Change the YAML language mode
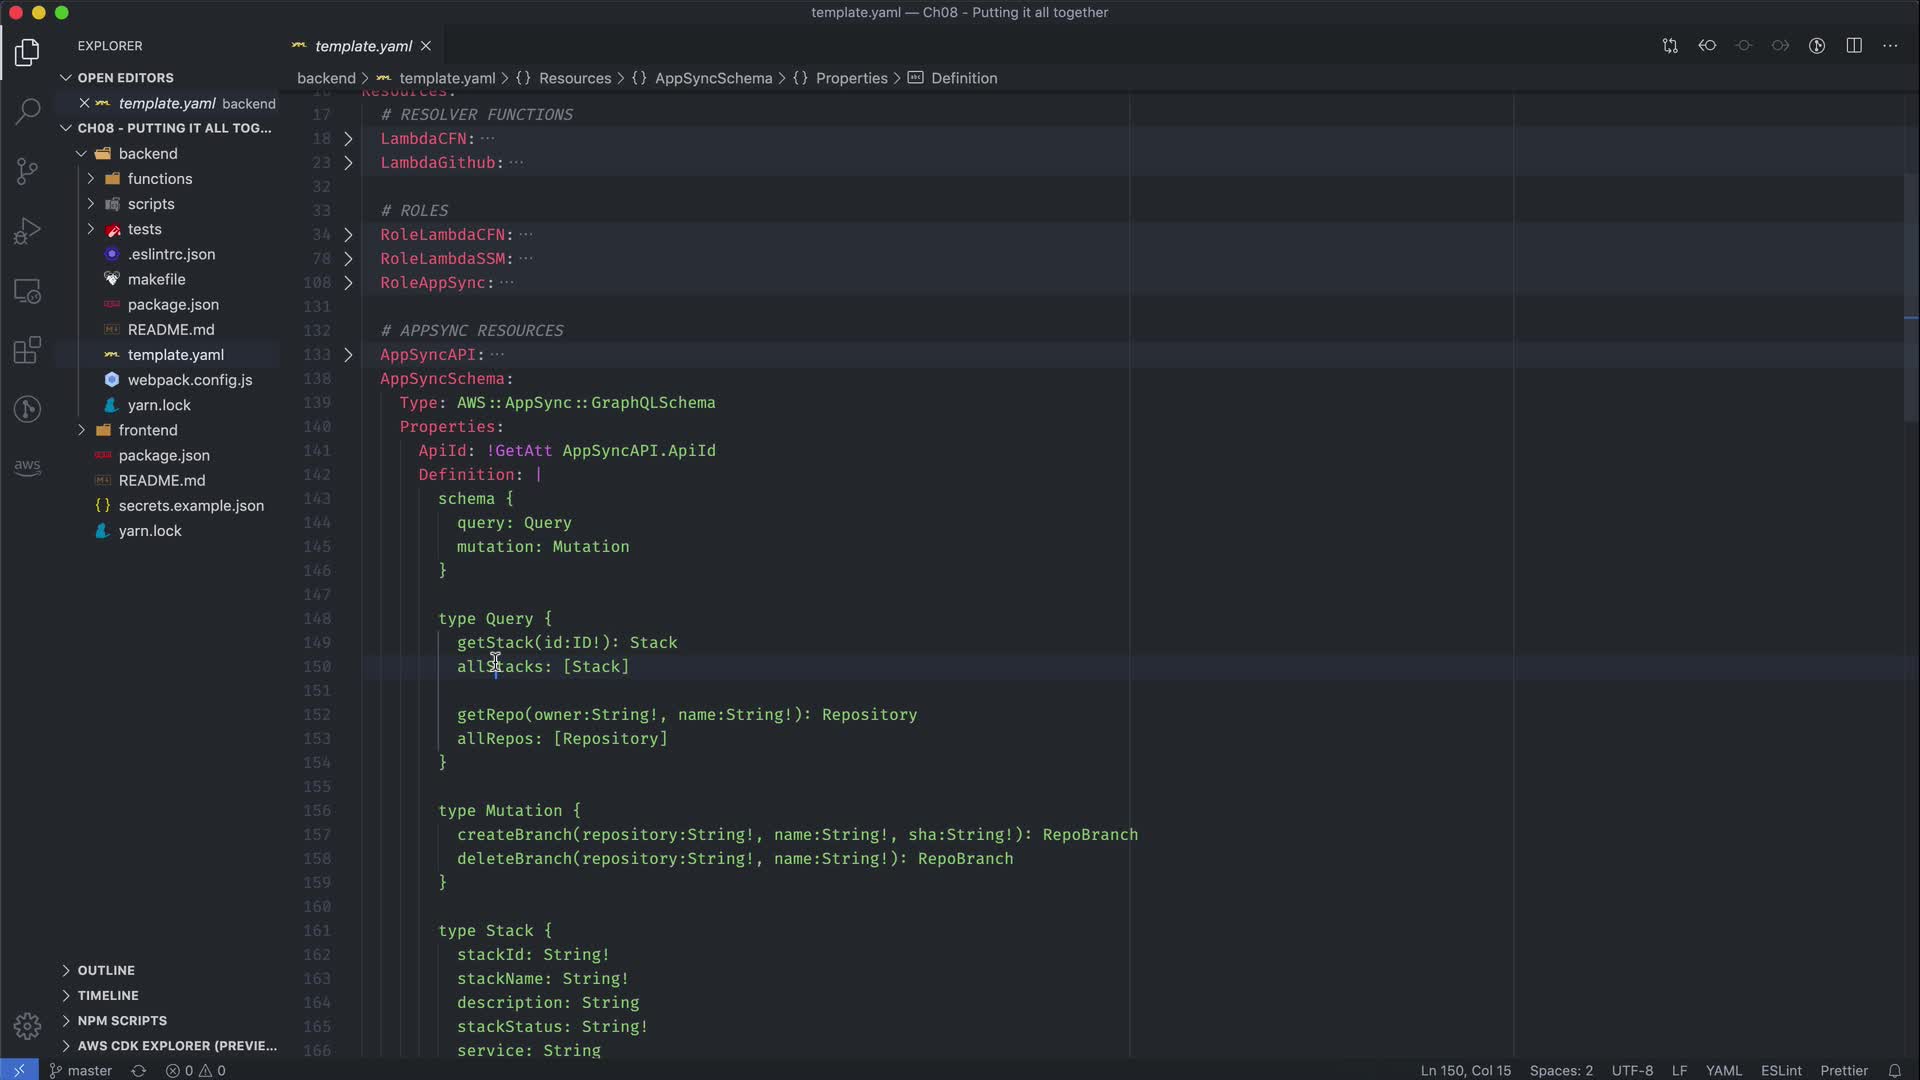Viewport: 1920px width, 1080px height. (x=1723, y=1070)
